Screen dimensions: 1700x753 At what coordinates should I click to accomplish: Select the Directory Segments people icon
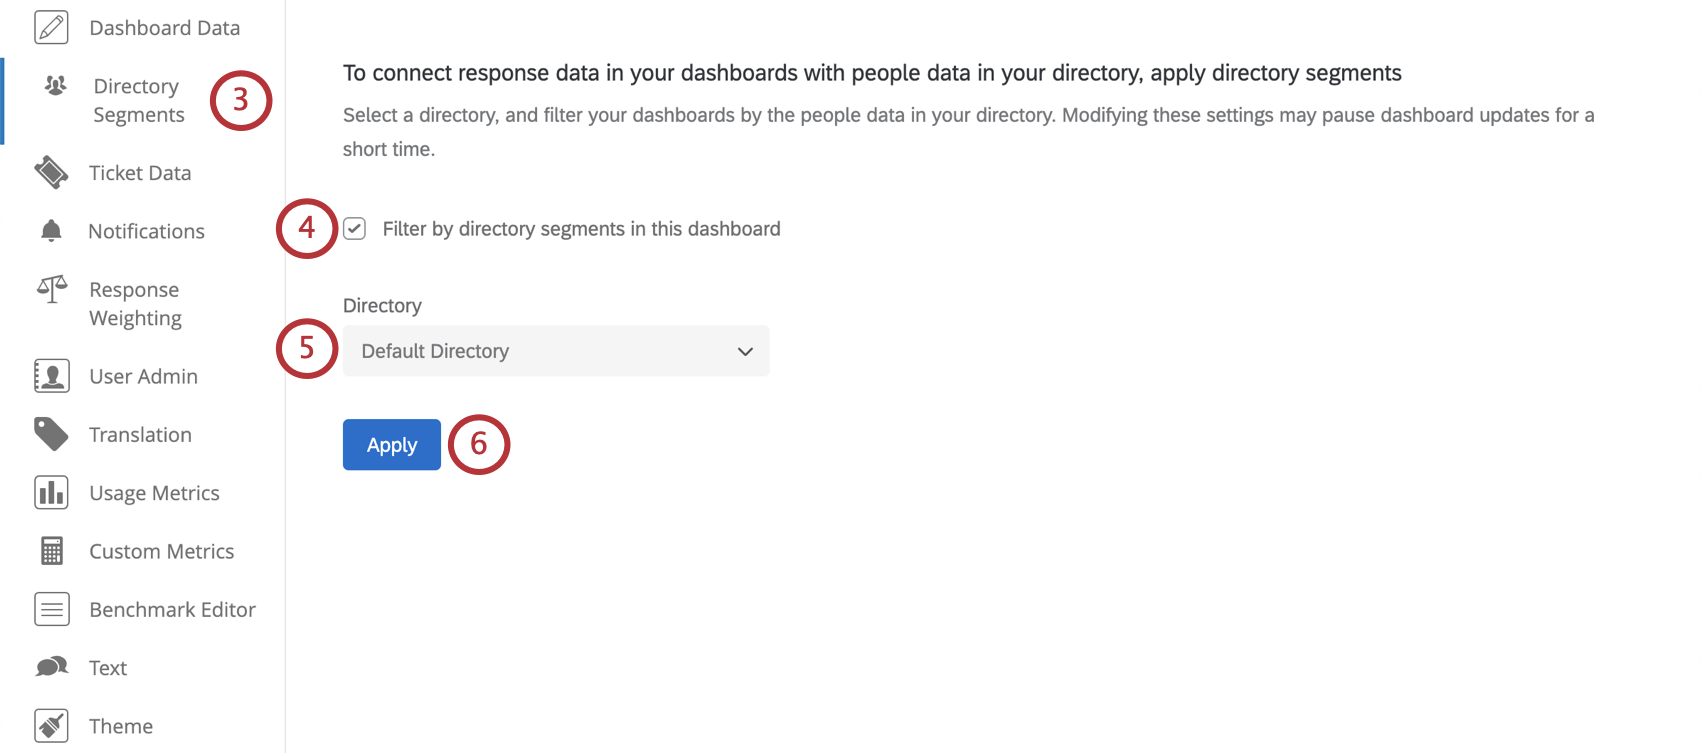tap(51, 86)
